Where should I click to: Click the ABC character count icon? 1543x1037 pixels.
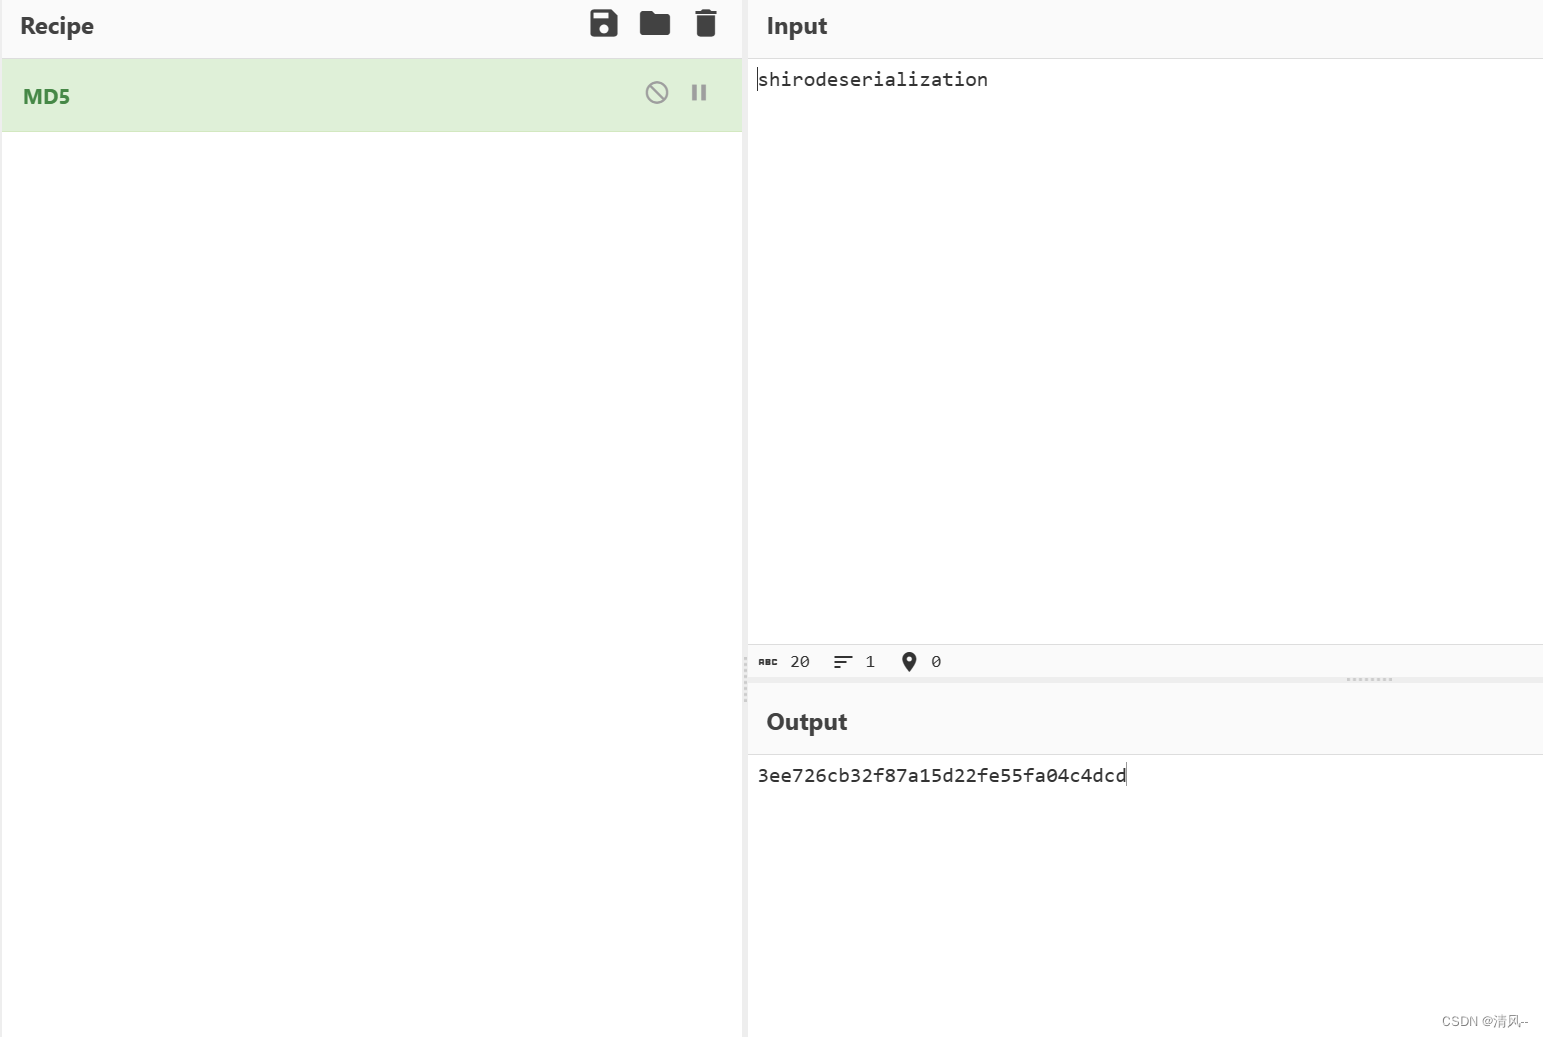768,662
